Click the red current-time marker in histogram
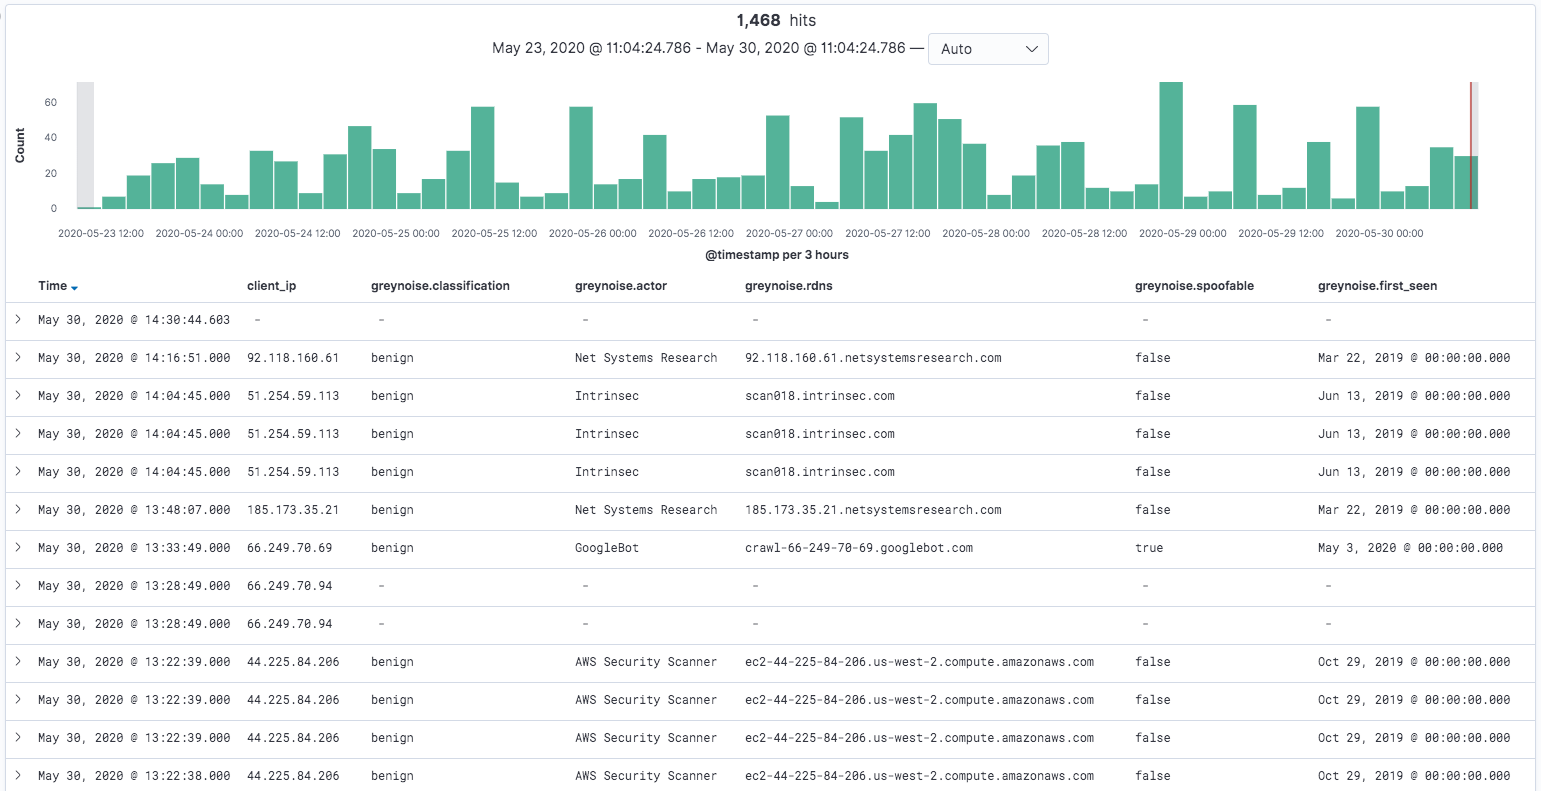1541x791 pixels. pyautogui.click(x=1470, y=145)
